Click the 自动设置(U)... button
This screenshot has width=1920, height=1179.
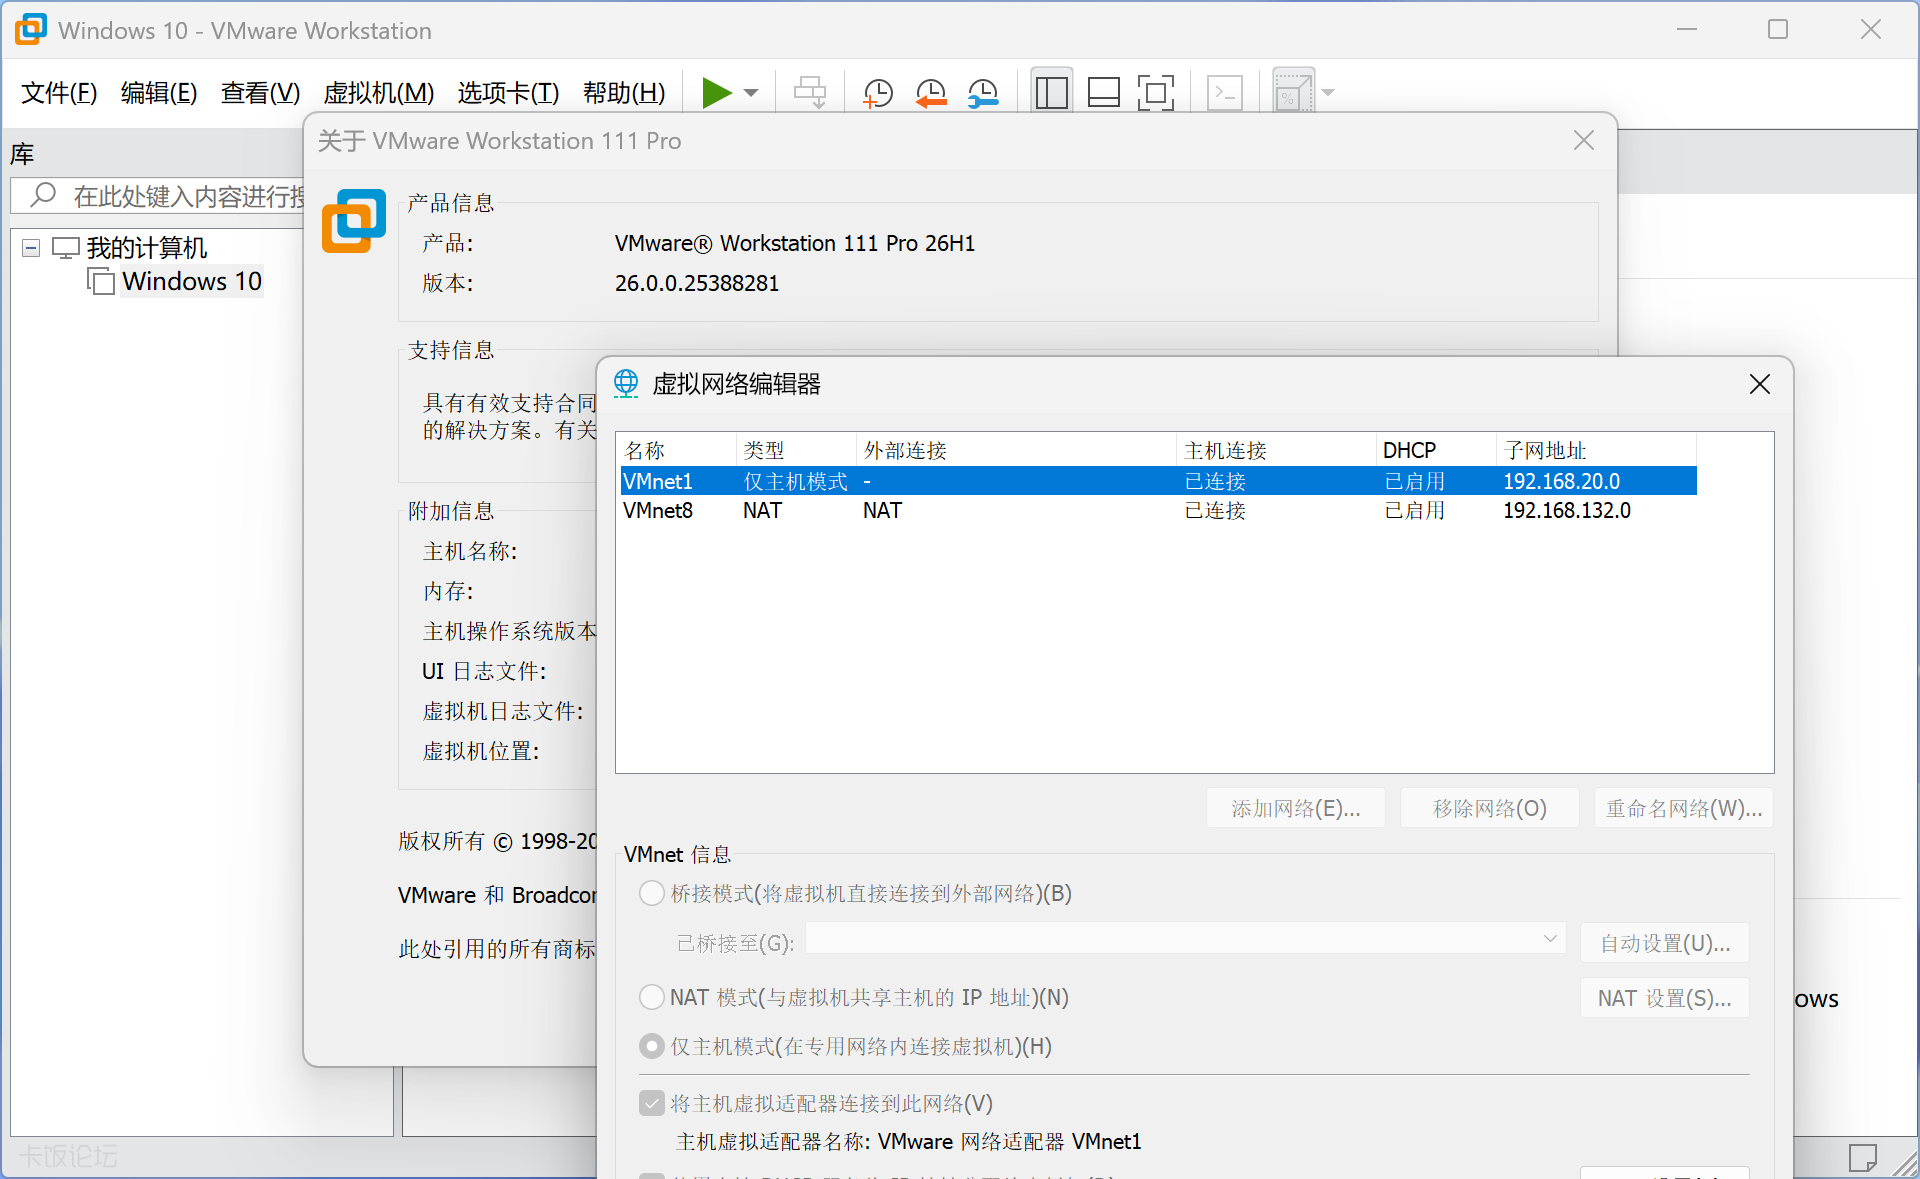(x=1664, y=943)
